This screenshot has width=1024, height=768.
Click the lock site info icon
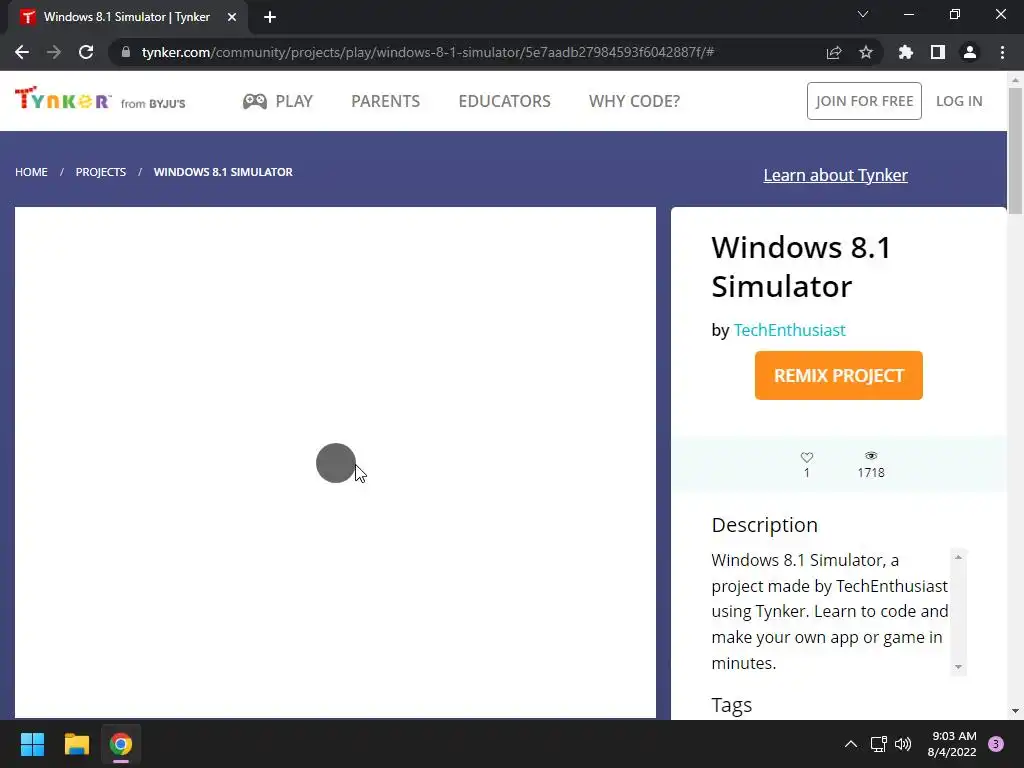[126, 52]
